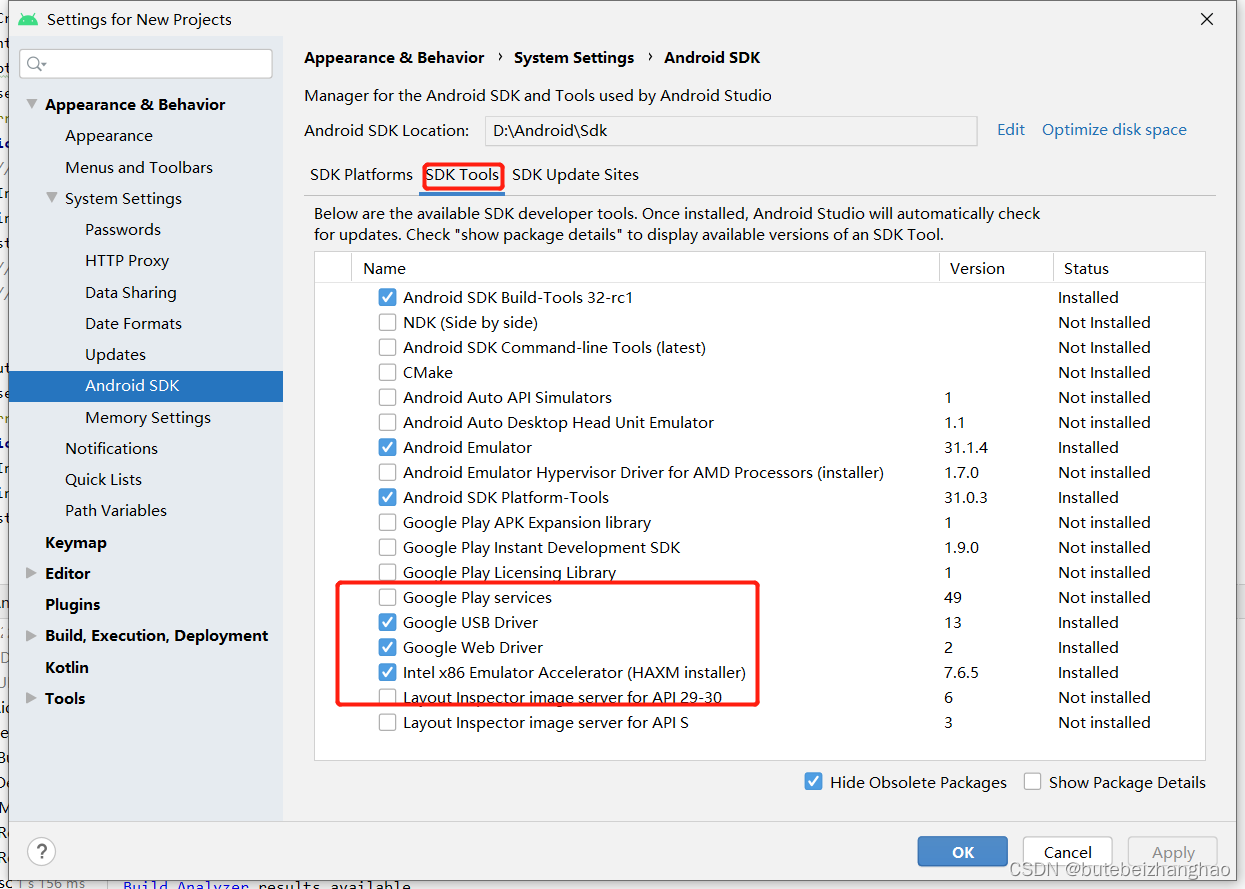The width and height of the screenshot is (1245, 889).
Task: Click the help question mark icon
Action: tap(41, 851)
